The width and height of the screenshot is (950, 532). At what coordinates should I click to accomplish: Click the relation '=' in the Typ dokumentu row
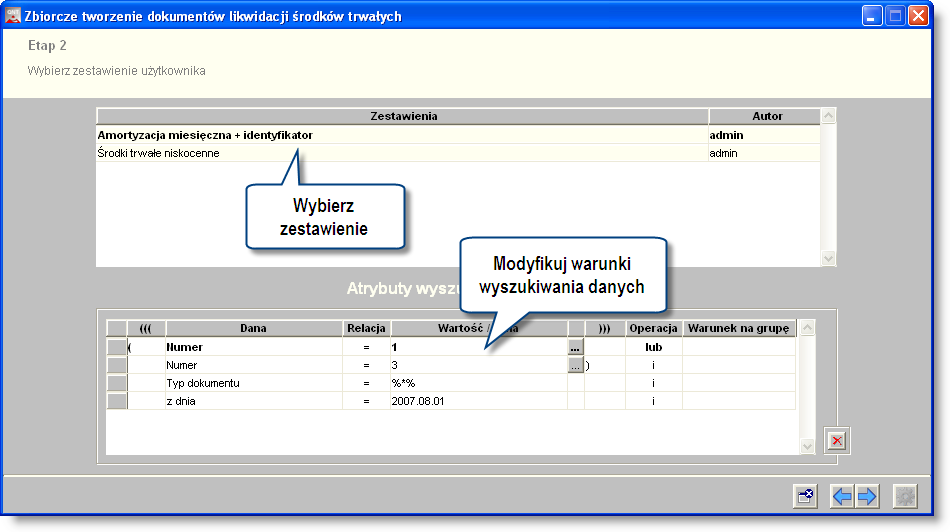[367, 384]
